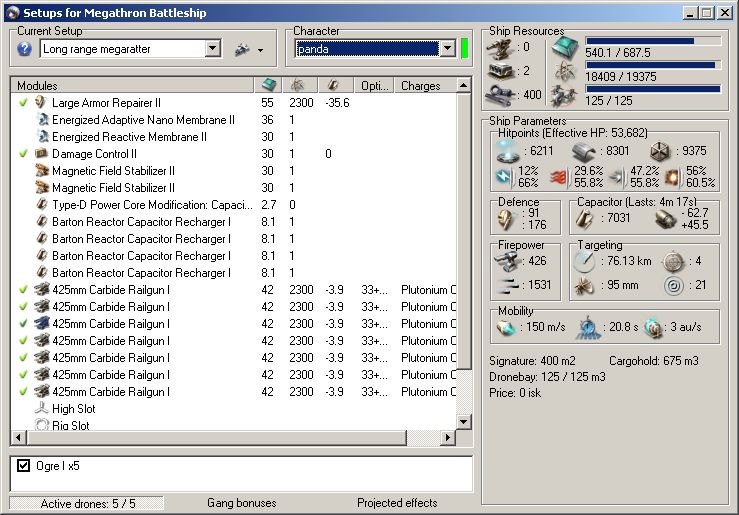The width and height of the screenshot is (739, 515).
Task: Click the blue help question mark icon
Action: click(25, 49)
